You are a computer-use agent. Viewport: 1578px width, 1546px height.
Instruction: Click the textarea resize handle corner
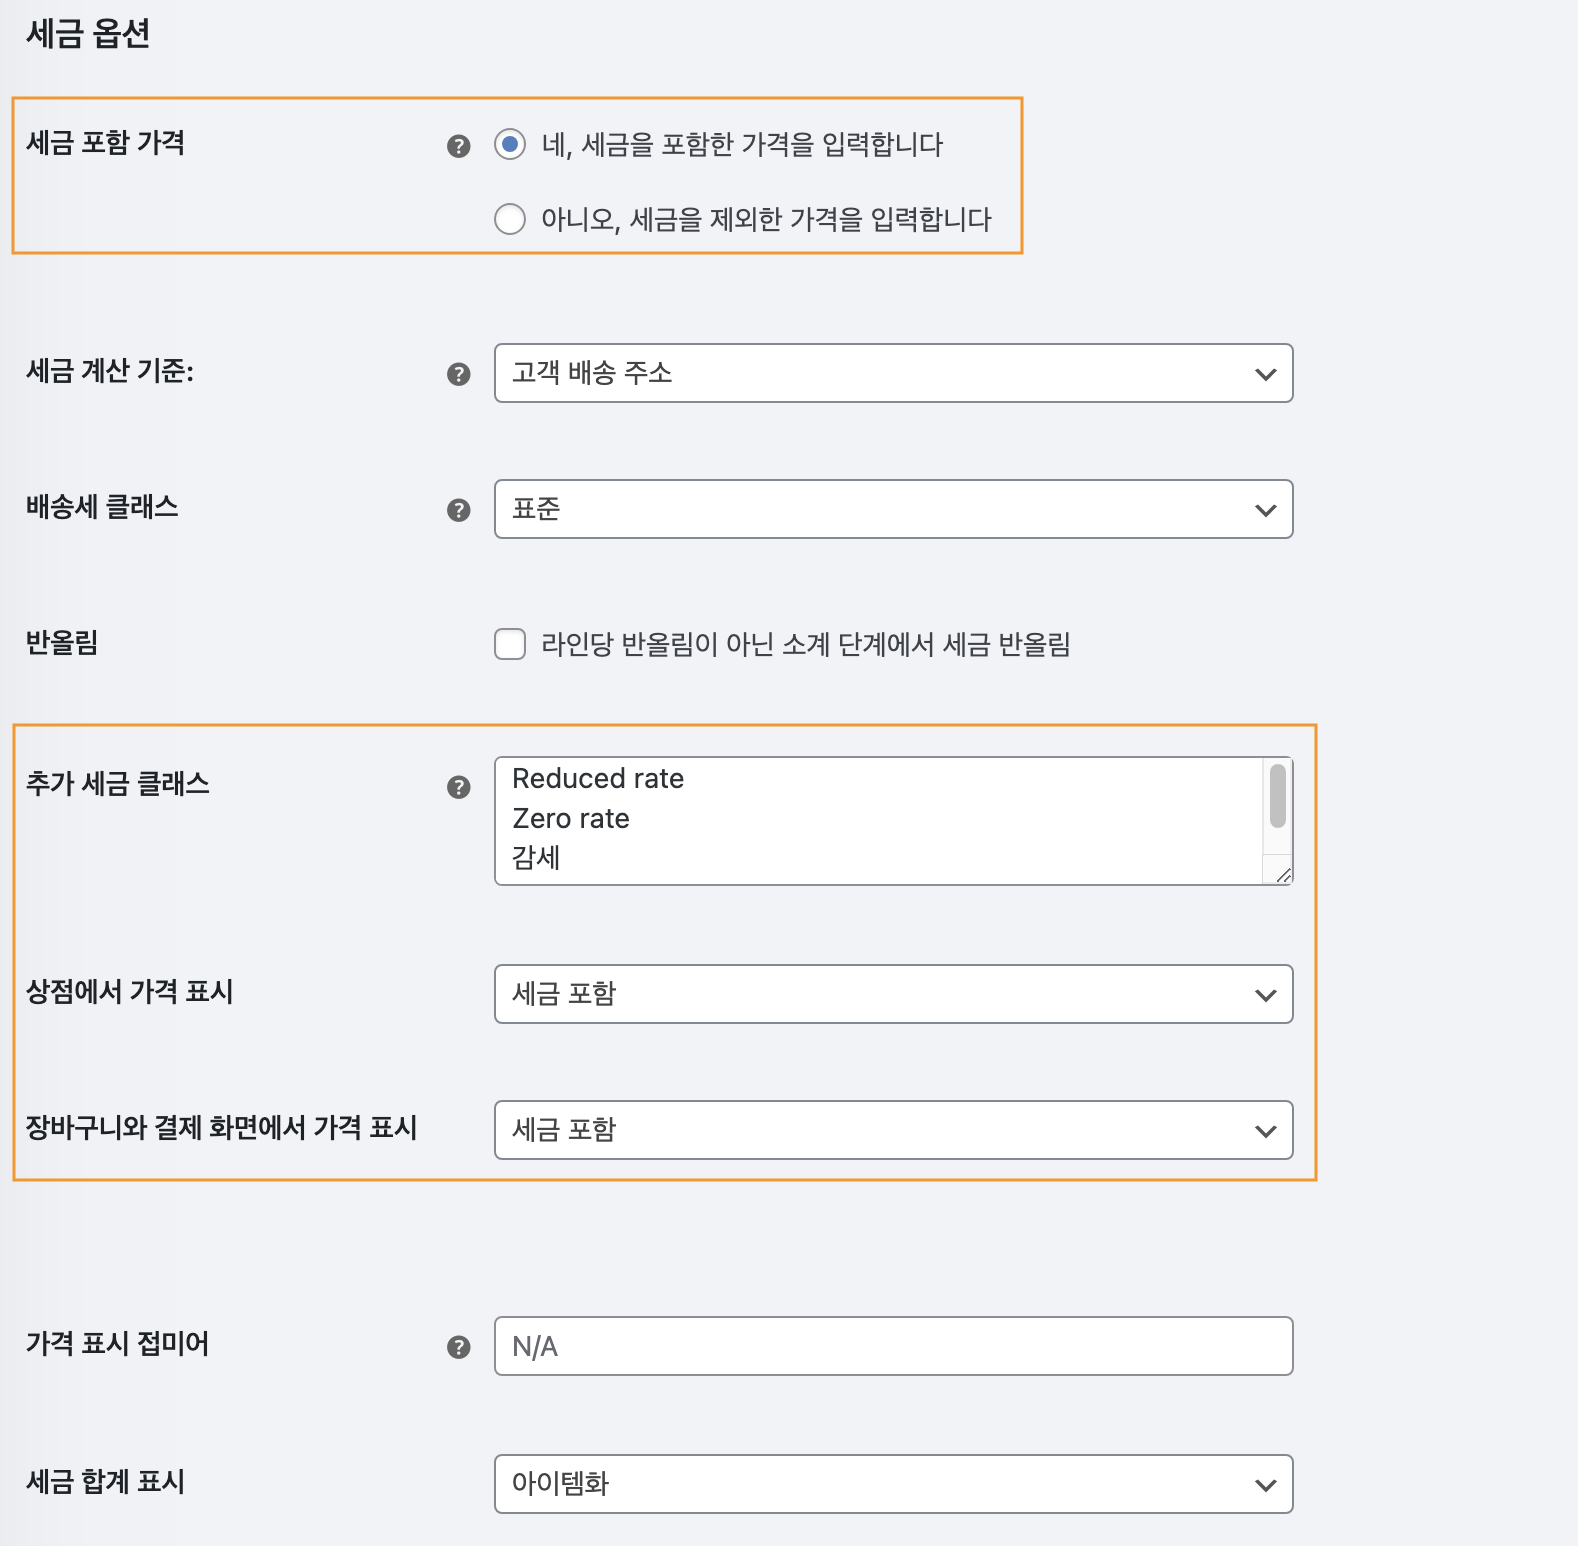(x=1284, y=875)
